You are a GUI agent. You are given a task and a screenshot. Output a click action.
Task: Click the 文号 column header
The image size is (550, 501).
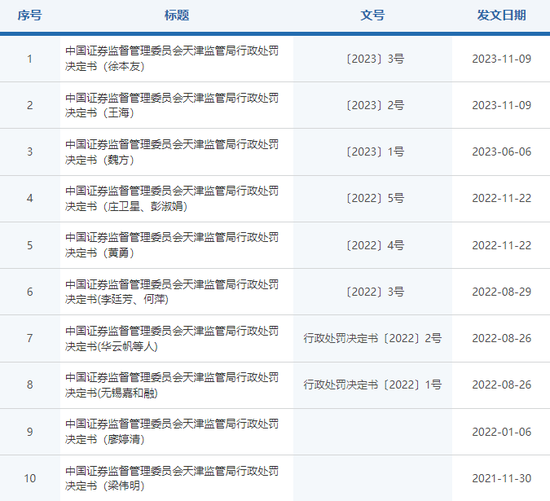tap(373, 15)
